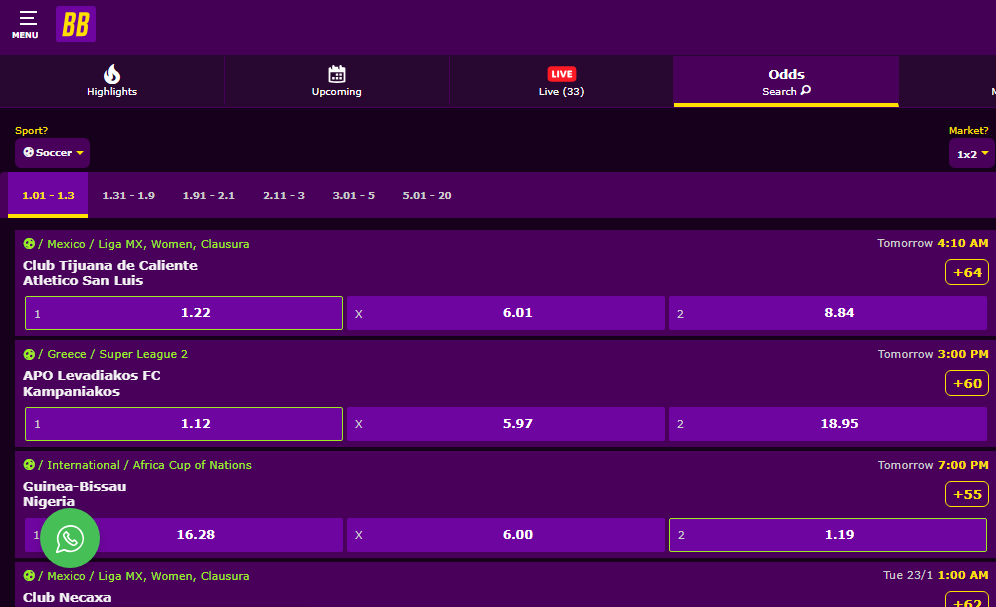Switch to the Upcoming calendar tab

coord(337,81)
